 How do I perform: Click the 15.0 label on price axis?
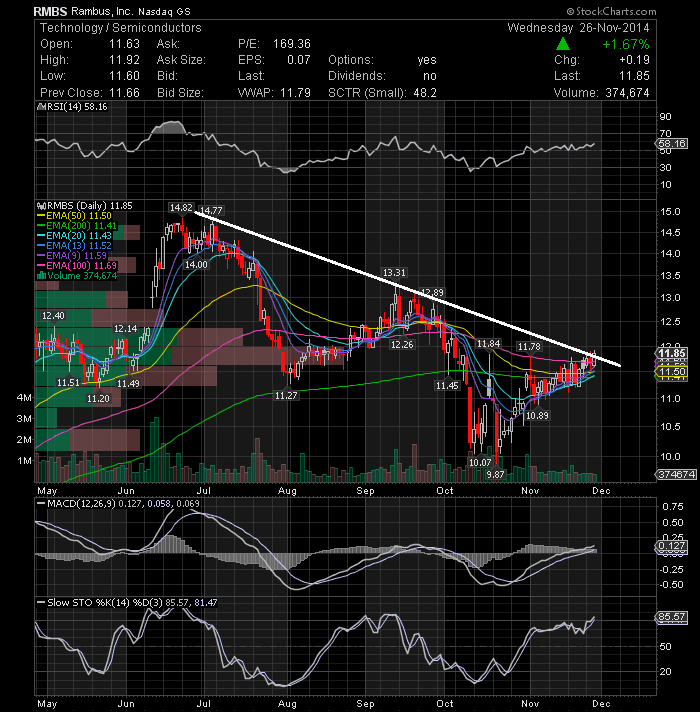pyautogui.click(x=670, y=212)
